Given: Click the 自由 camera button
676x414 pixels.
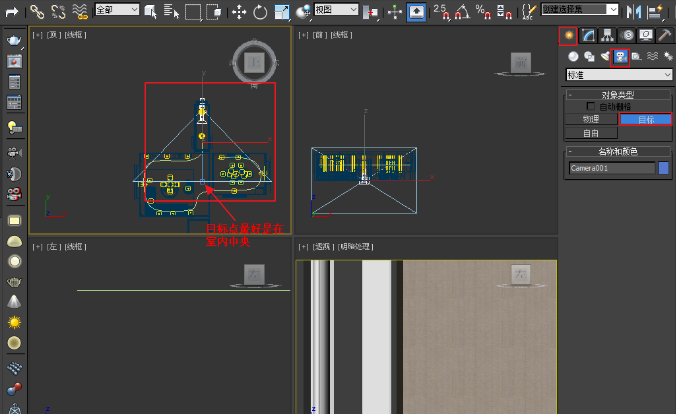Looking at the screenshot, I should (591, 132).
